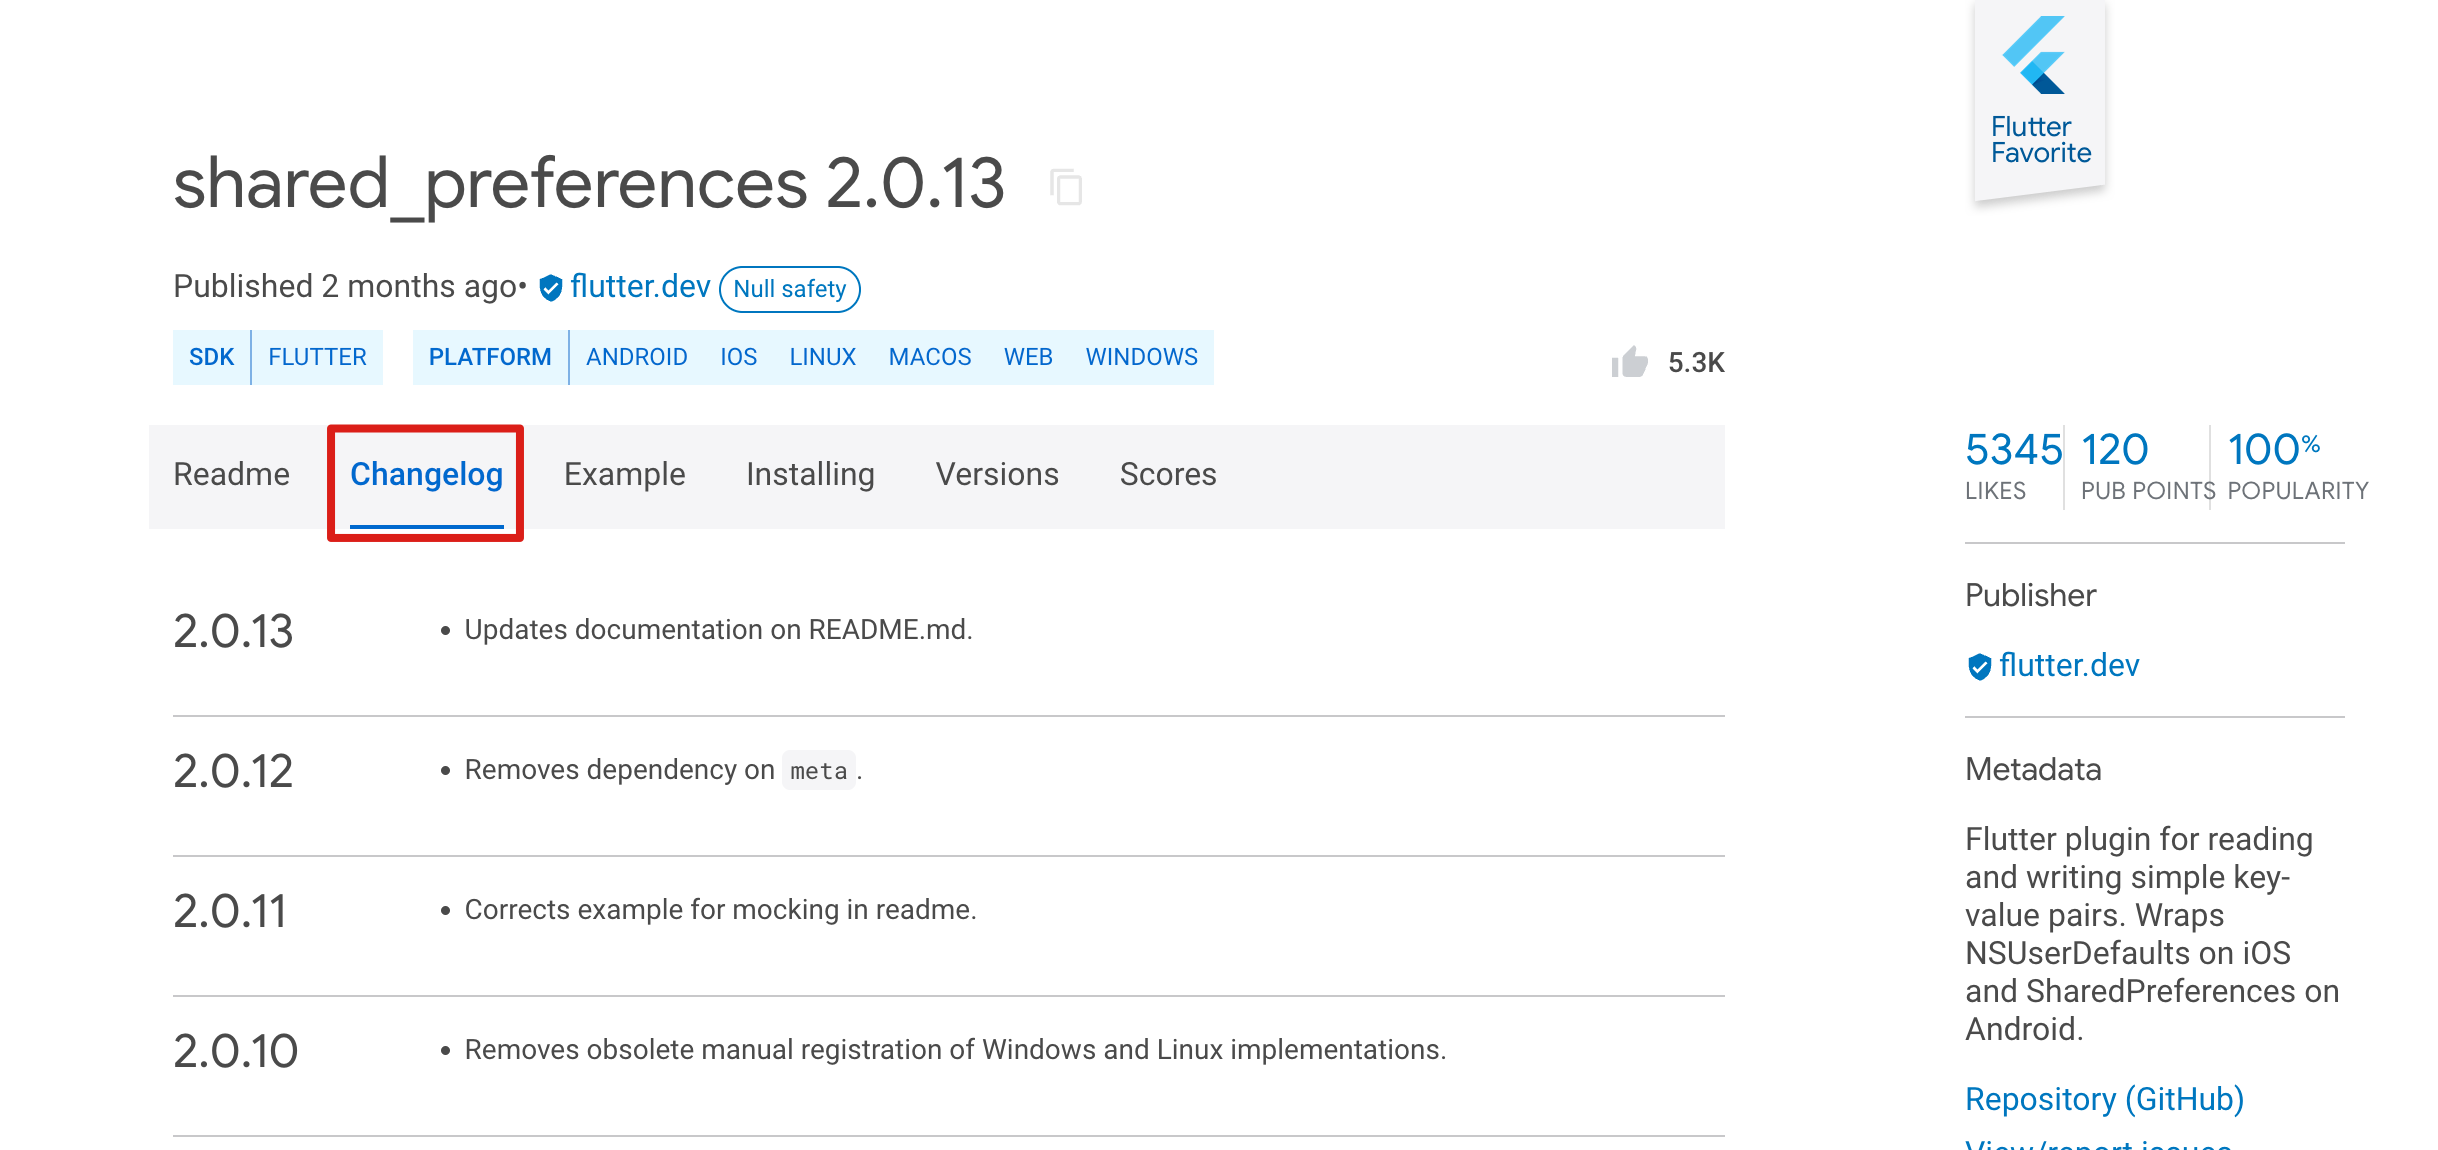2438x1150 pixels.
Task: Open flutter.dev publisher link in header
Action: (640, 287)
